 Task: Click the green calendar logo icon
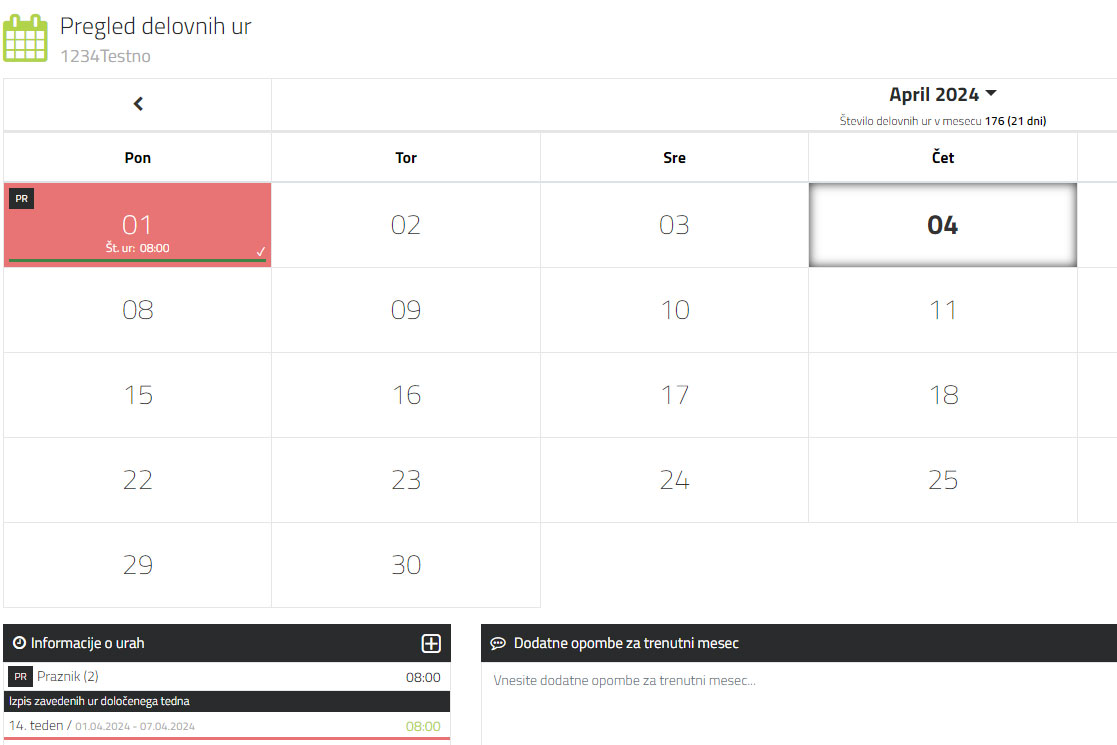coord(26,38)
